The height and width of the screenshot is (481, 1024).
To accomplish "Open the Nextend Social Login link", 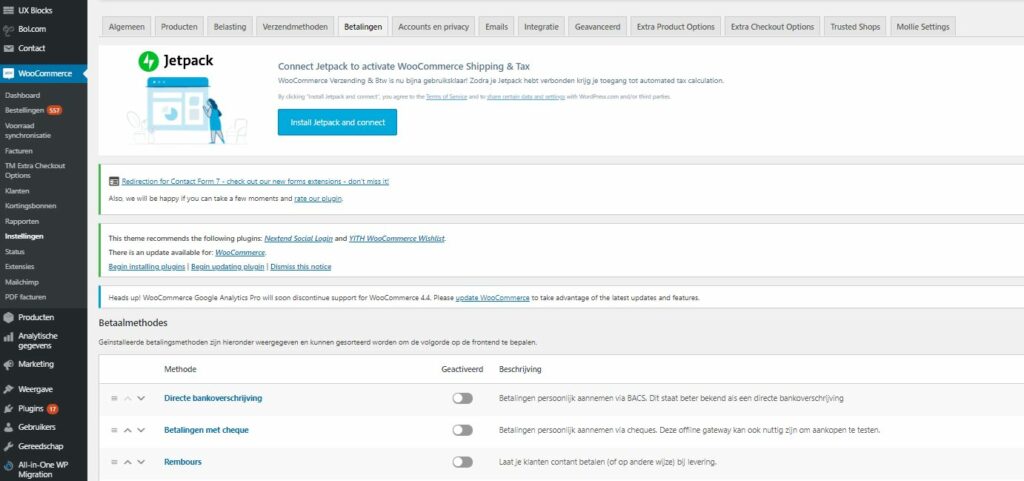I will click(298, 239).
